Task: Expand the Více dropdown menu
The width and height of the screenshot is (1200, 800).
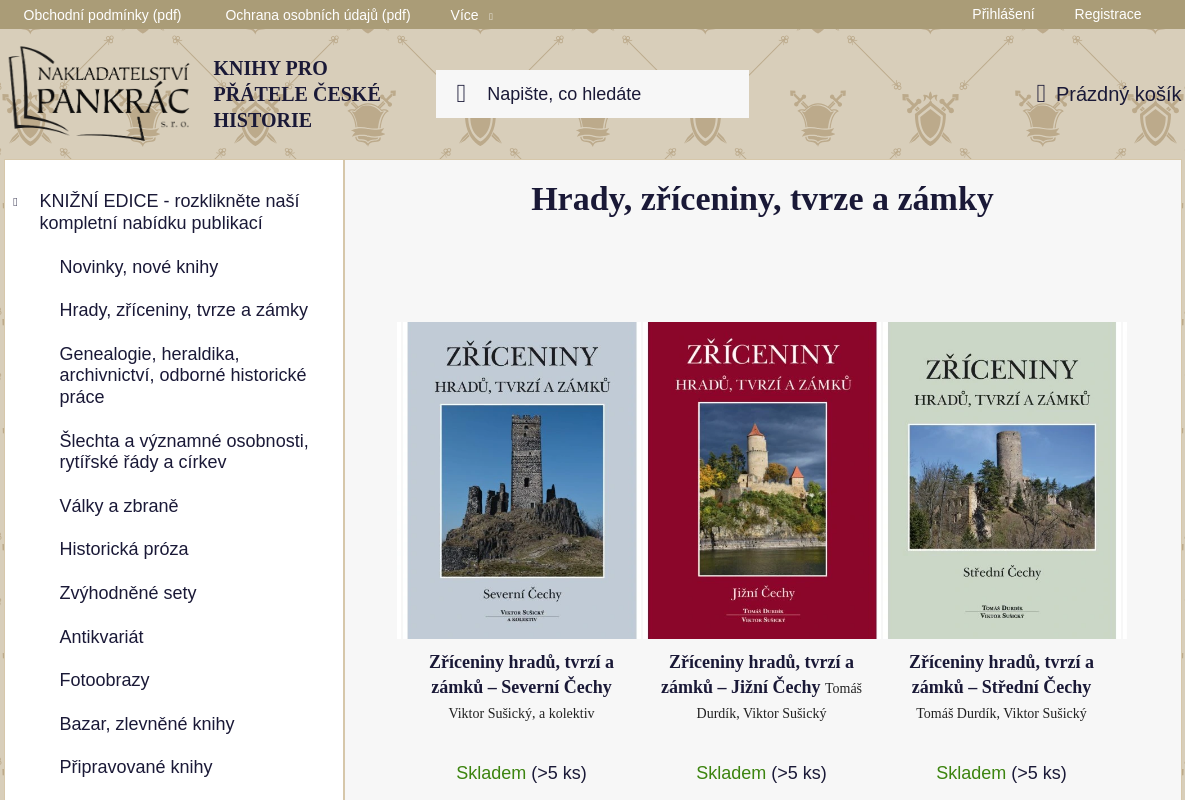Action: (x=464, y=15)
